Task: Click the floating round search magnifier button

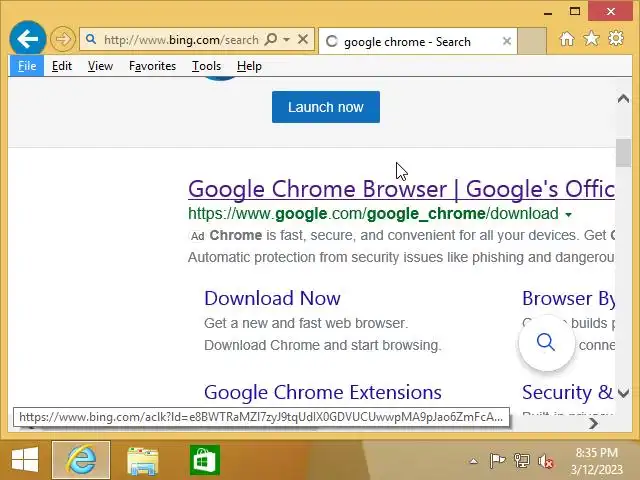Action: pos(546,342)
